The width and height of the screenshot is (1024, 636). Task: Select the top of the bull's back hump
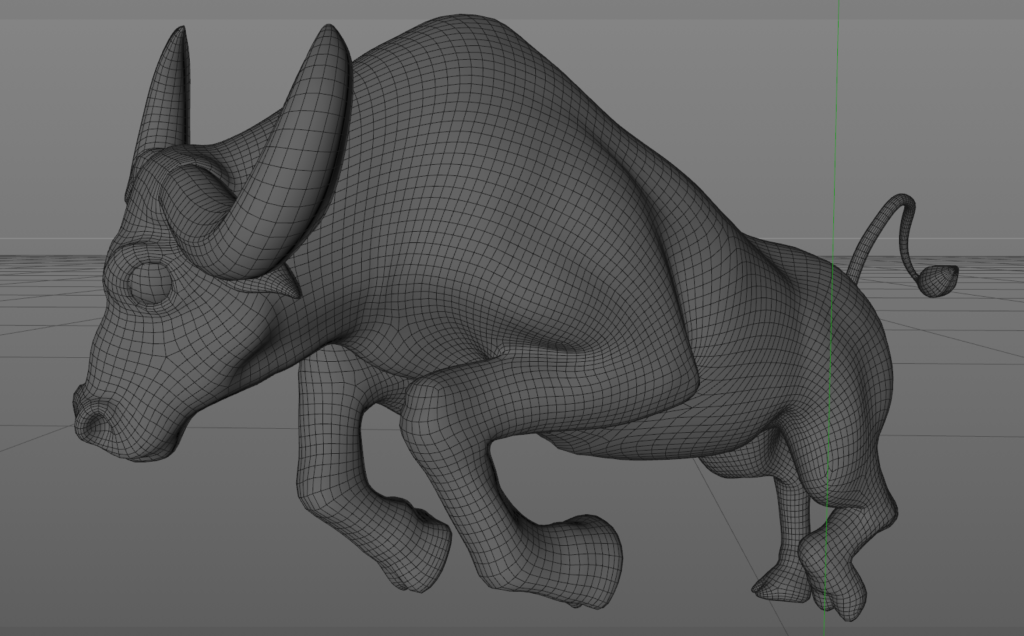[x=470, y=50]
